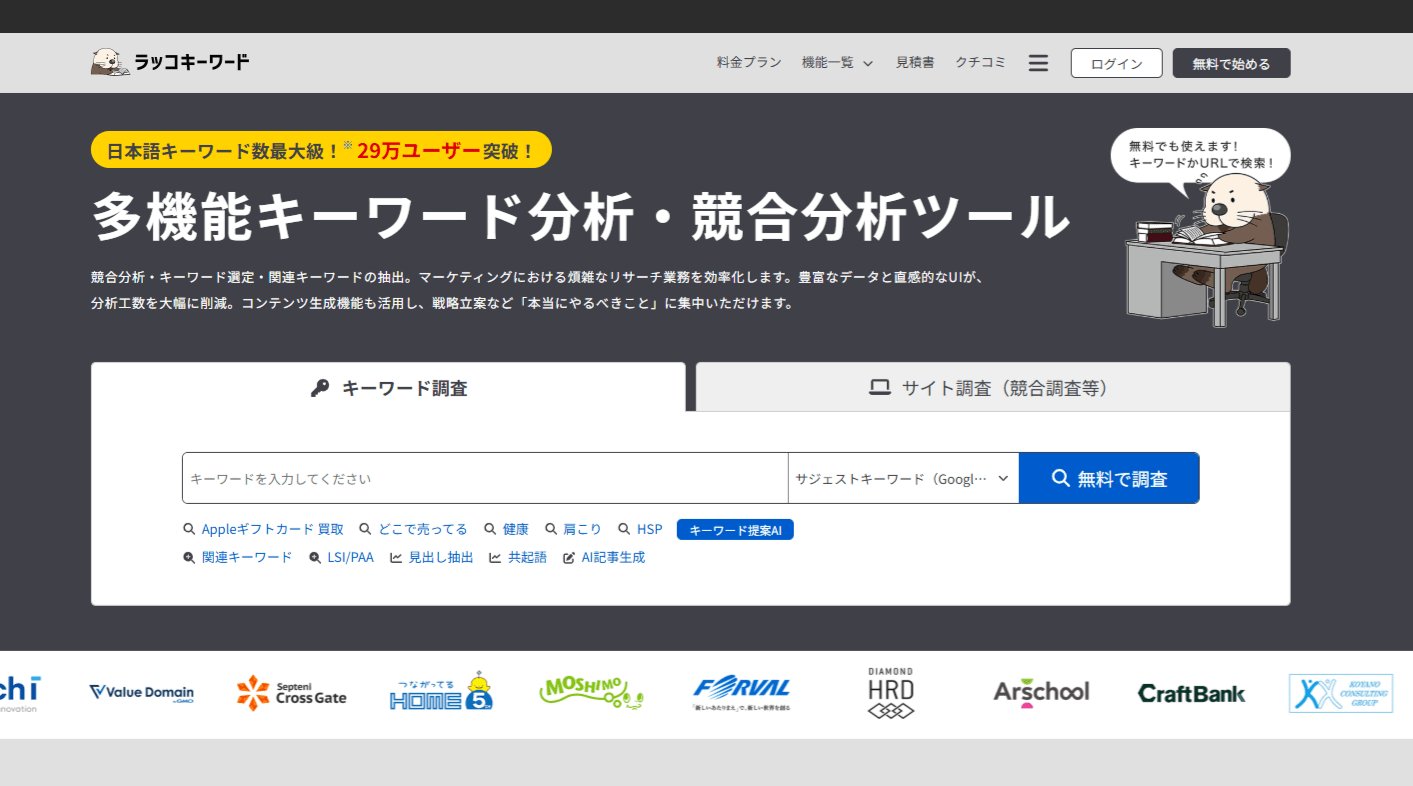Click the LSI/PAA search-plus icon
Viewport: 1413px width, 786px height.
click(315, 558)
